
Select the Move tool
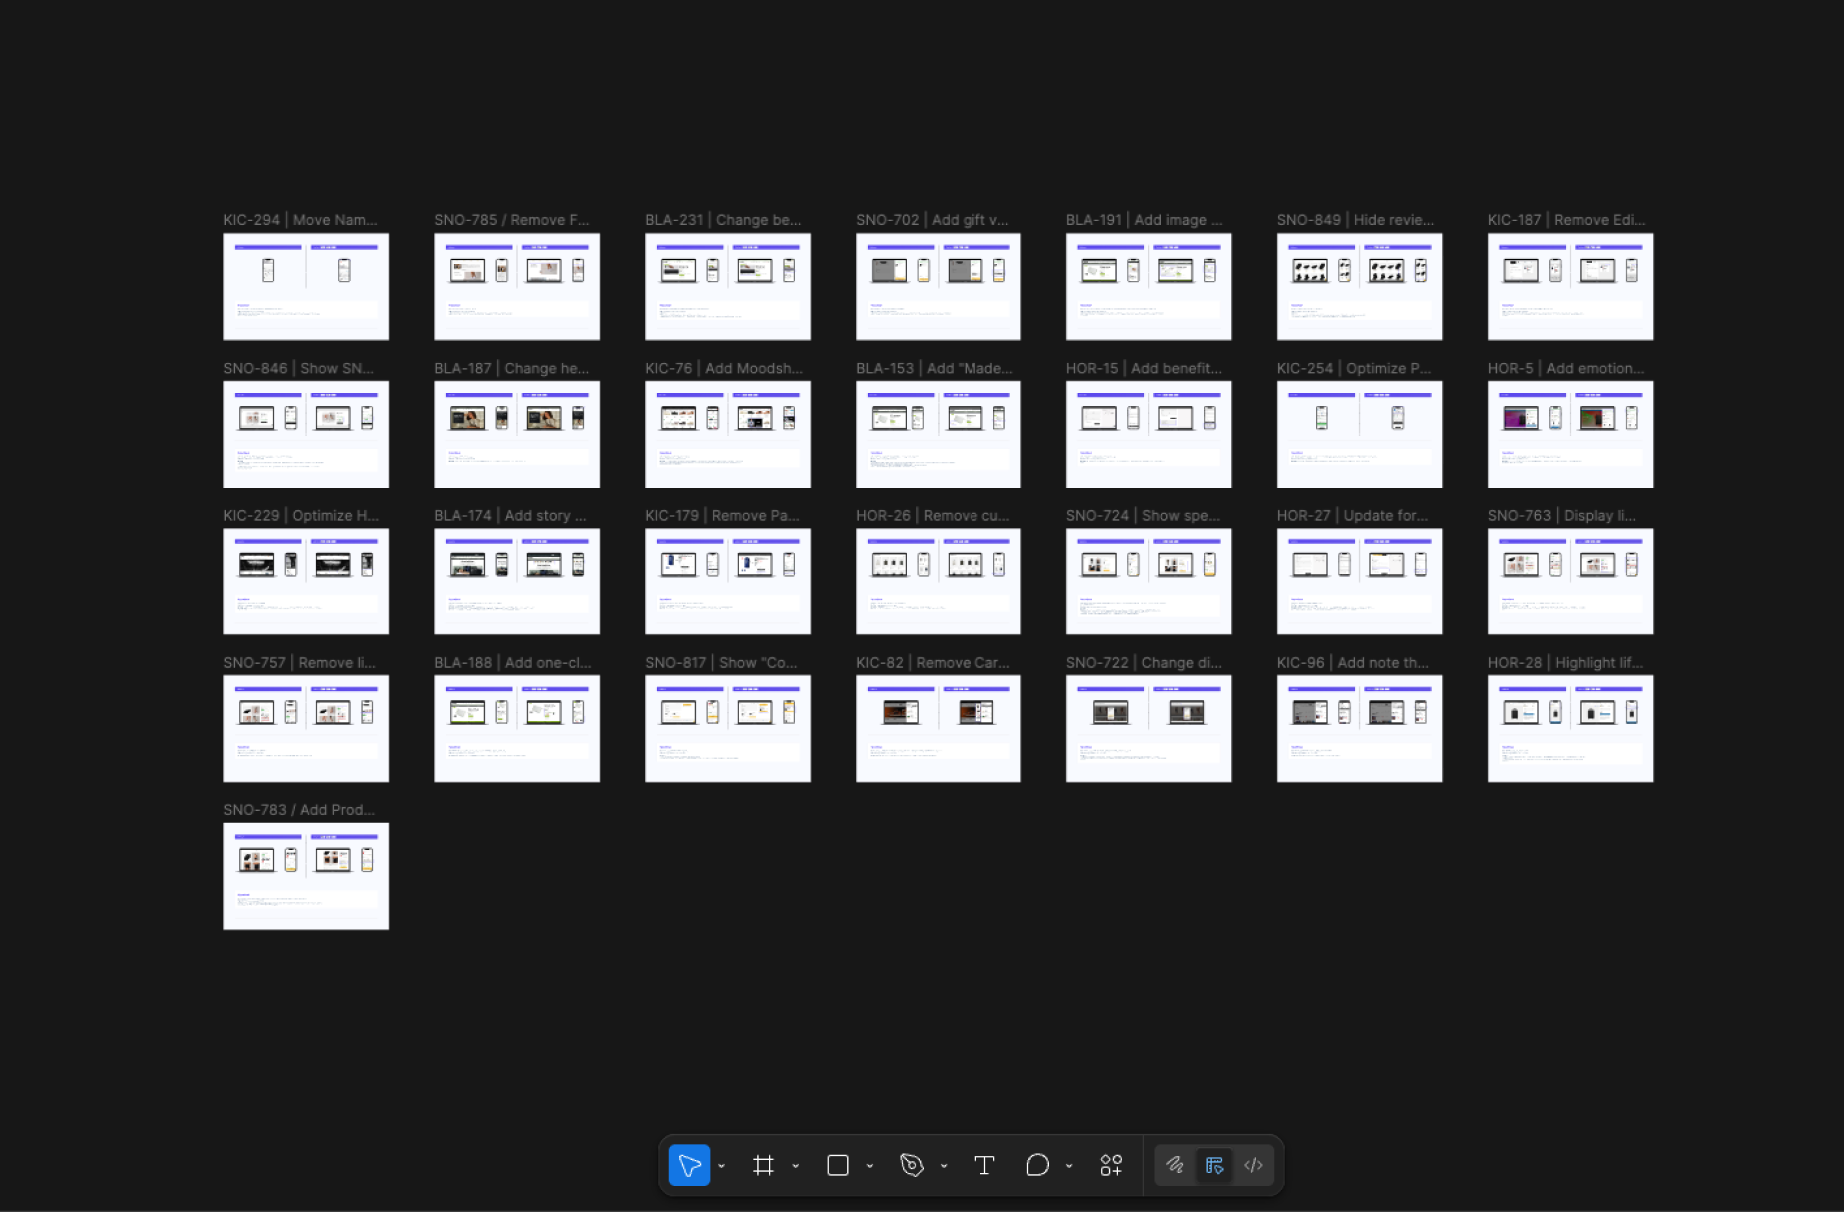tap(689, 1165)
